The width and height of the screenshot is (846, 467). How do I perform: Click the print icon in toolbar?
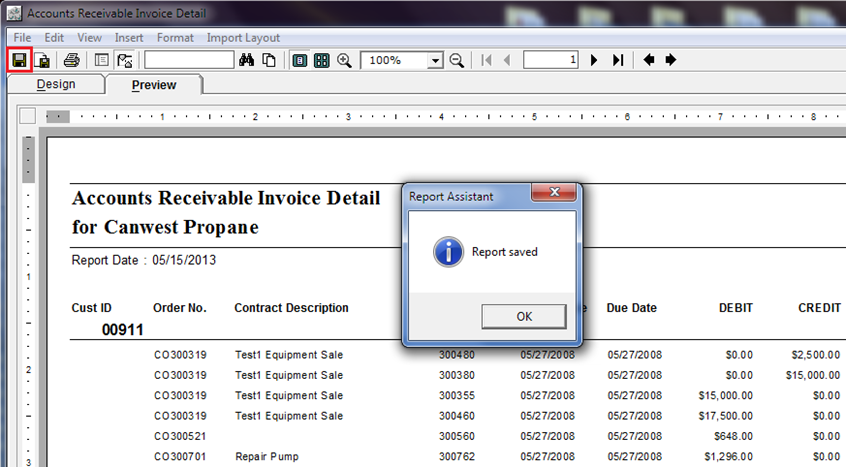coord(72,60)
